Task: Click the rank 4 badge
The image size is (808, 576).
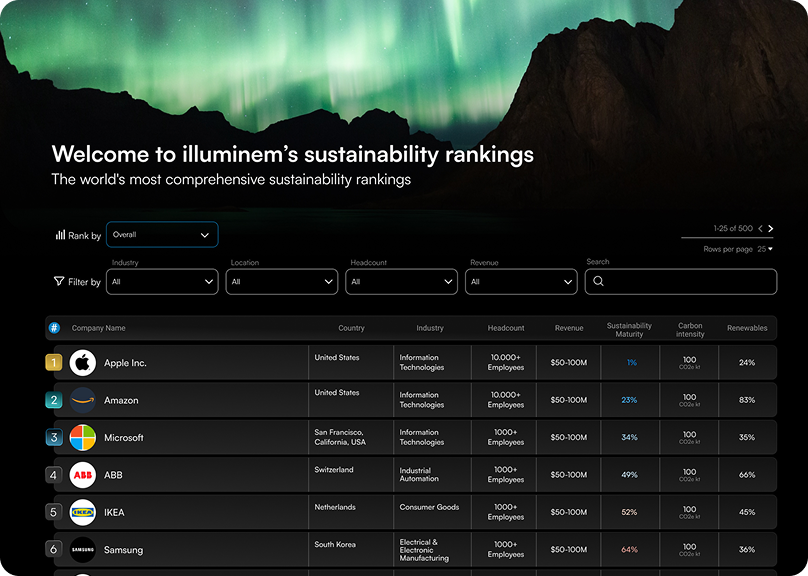Action: point(54,475)
